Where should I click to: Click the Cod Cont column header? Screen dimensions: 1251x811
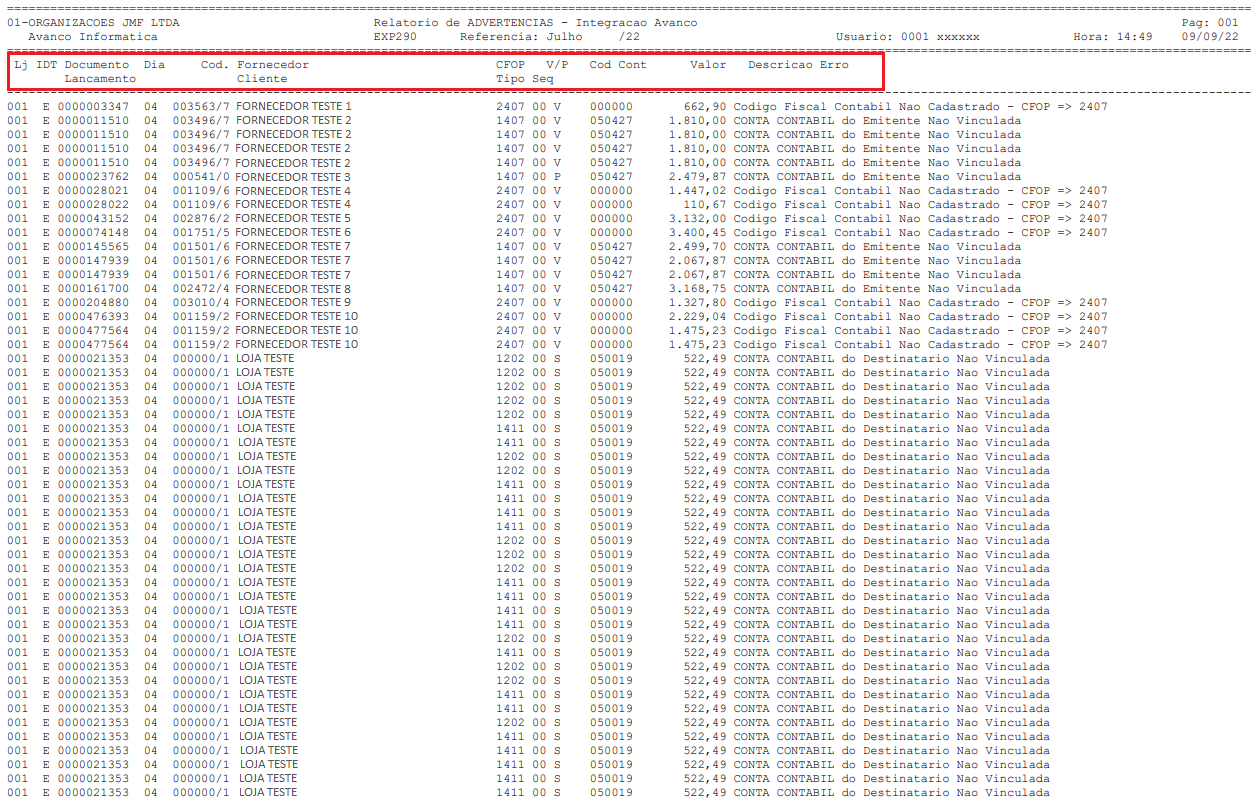tap(617, 65)
